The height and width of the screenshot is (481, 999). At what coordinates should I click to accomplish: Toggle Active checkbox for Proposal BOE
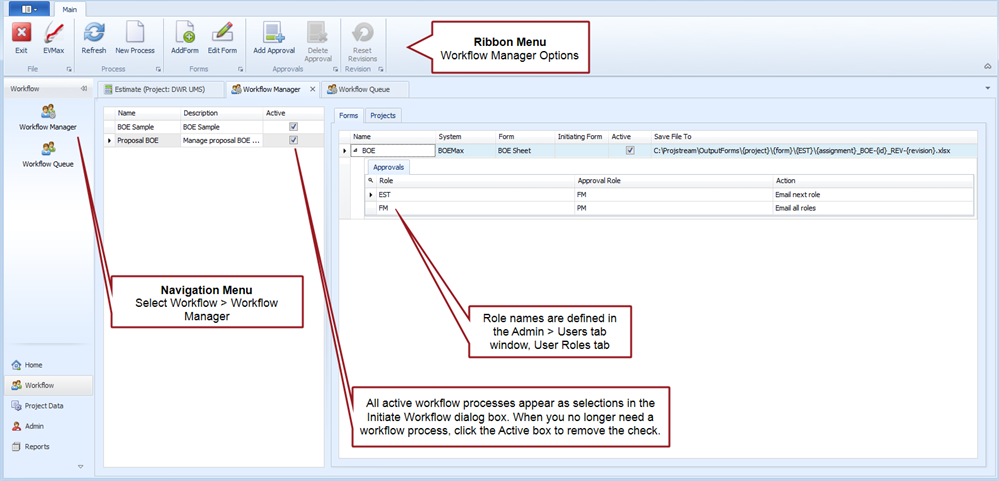point(293,141)
